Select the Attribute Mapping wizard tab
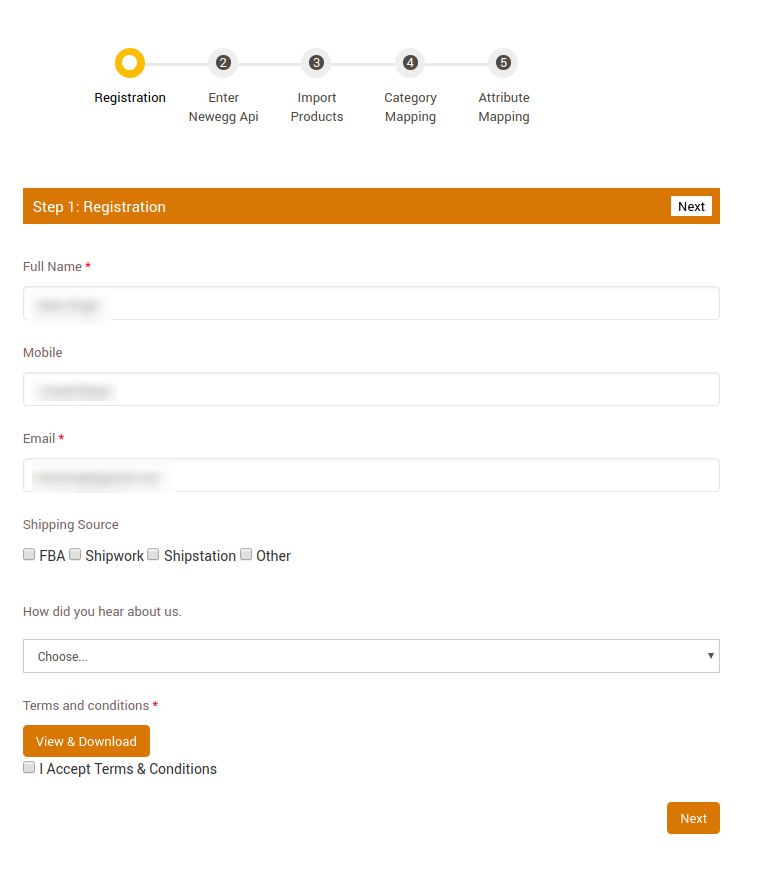The height and width of the screenshot is (876, 758). pyautogui.click(x=503, y=107)
